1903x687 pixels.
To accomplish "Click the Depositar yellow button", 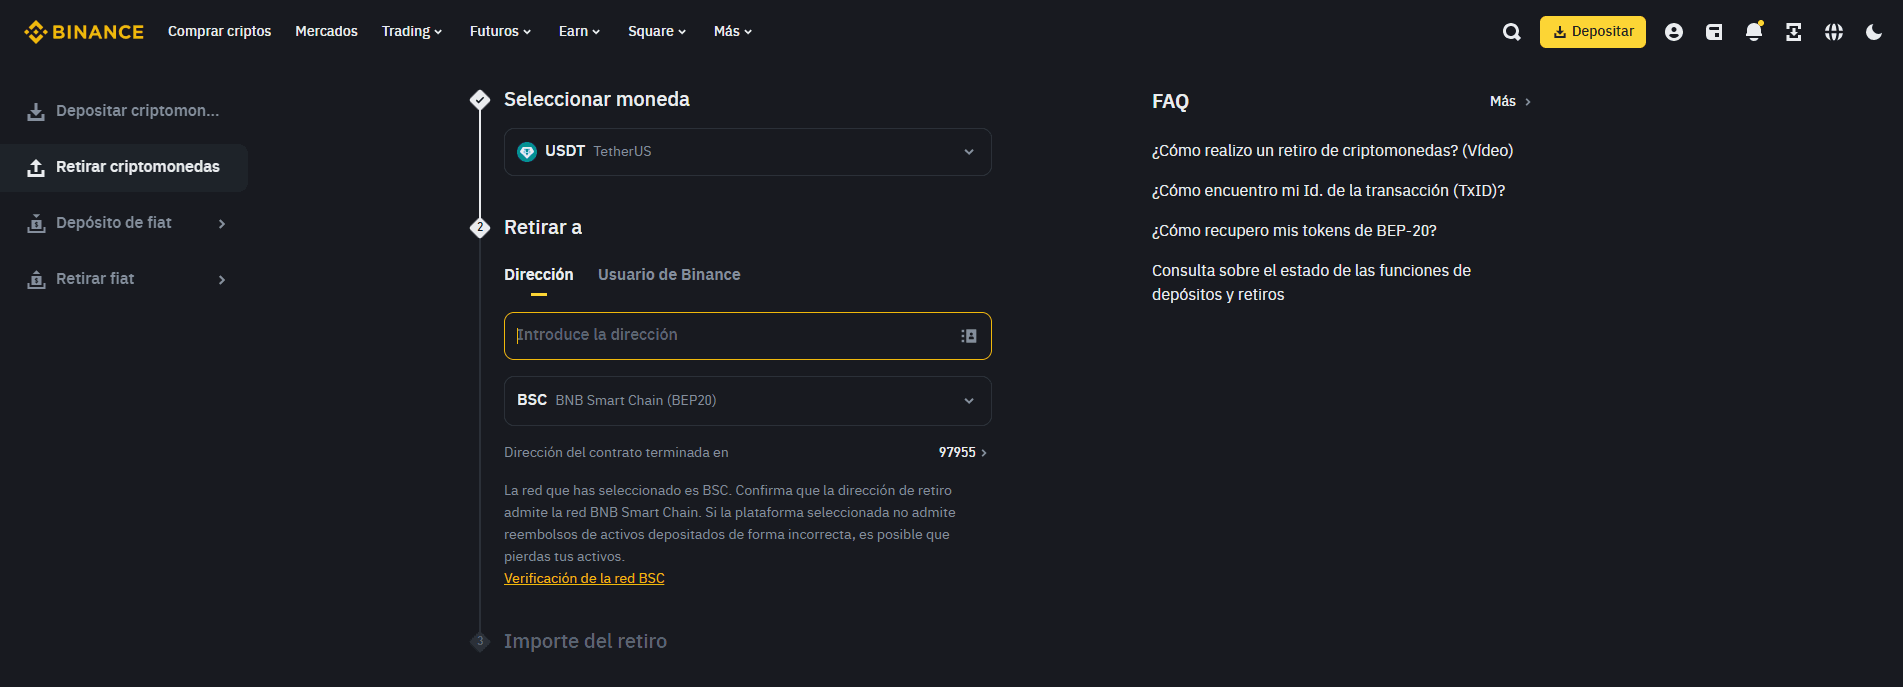I will pos(1593,32).
